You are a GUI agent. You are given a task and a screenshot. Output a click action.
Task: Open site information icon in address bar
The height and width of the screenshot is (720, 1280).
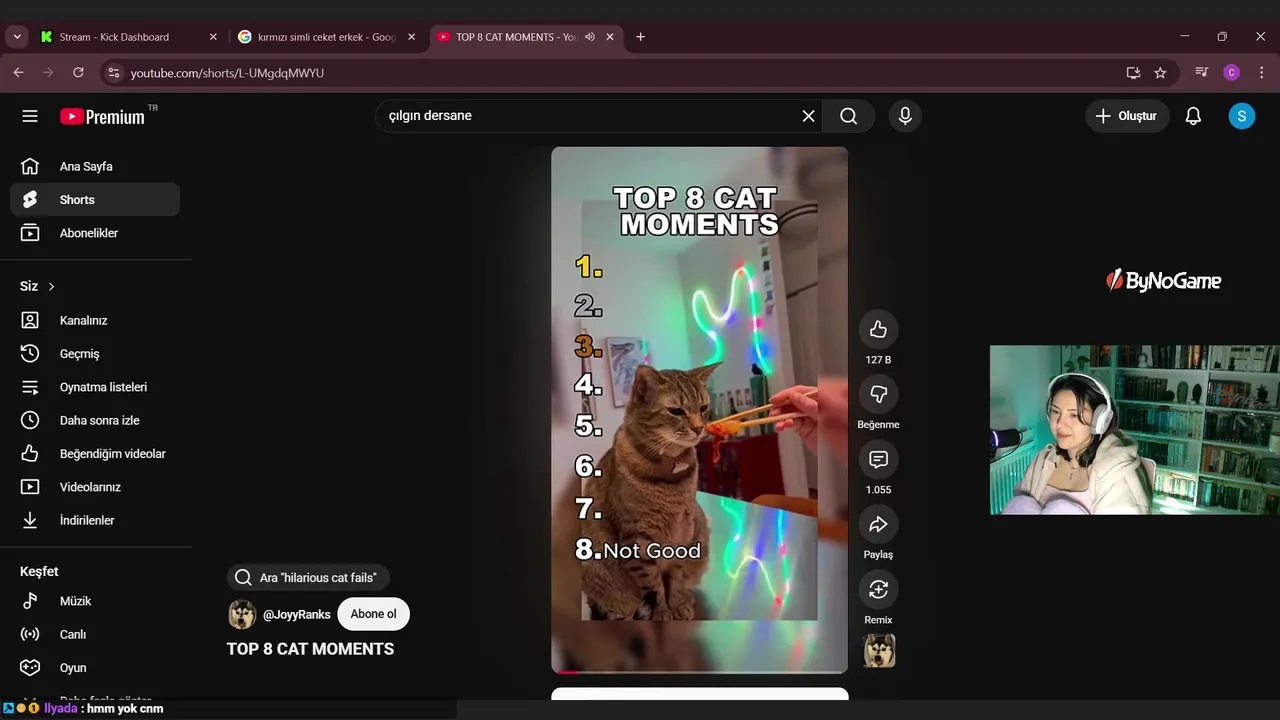(x=114, y=73)
